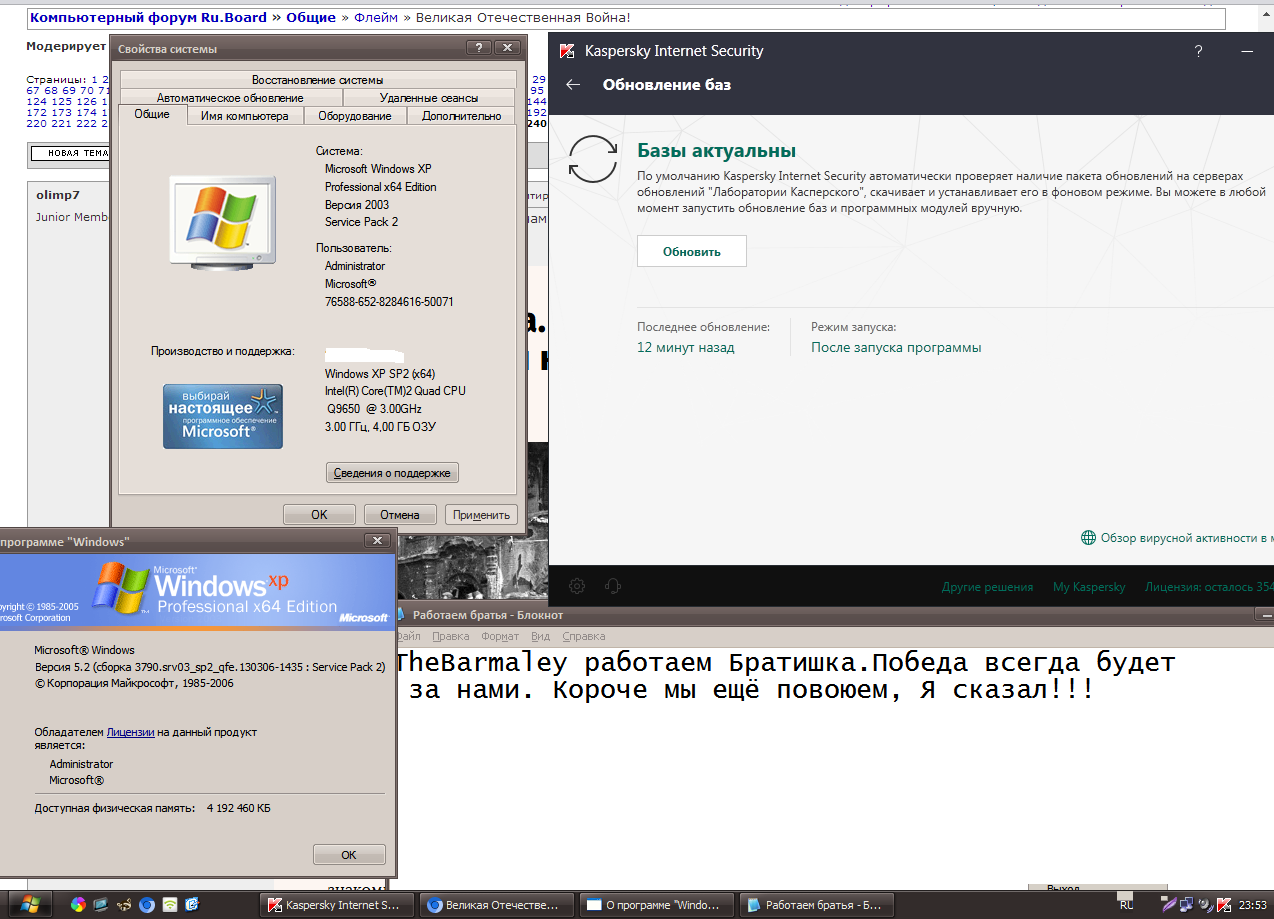Click Обновить button in Kaspersky
The width and height of the screenshot is (1274, 919).
692,251
